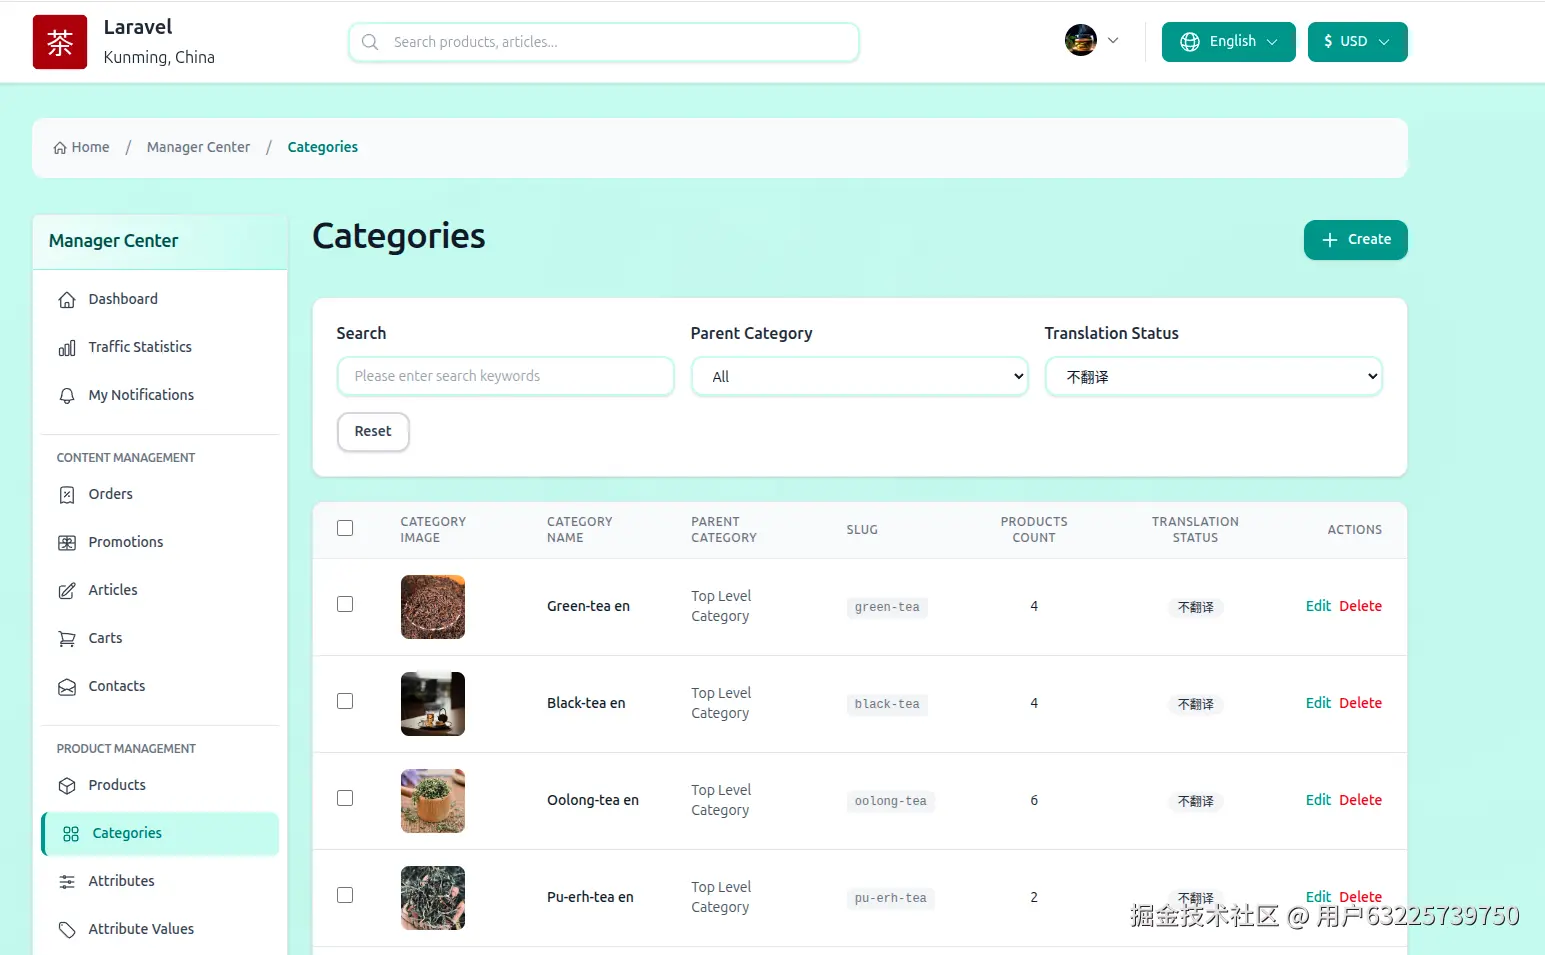Click the plus icon on Create button
The width and height of the screenshot is (1545, 955).
click(1330, 240)
